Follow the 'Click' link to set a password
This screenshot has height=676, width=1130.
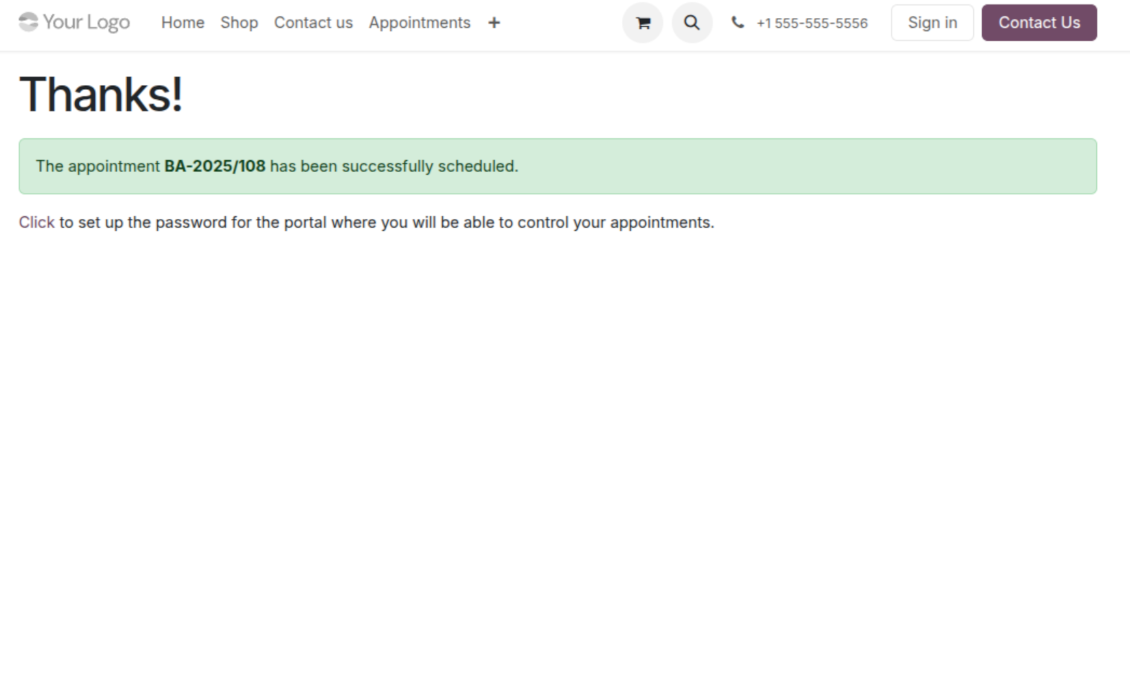36,222
